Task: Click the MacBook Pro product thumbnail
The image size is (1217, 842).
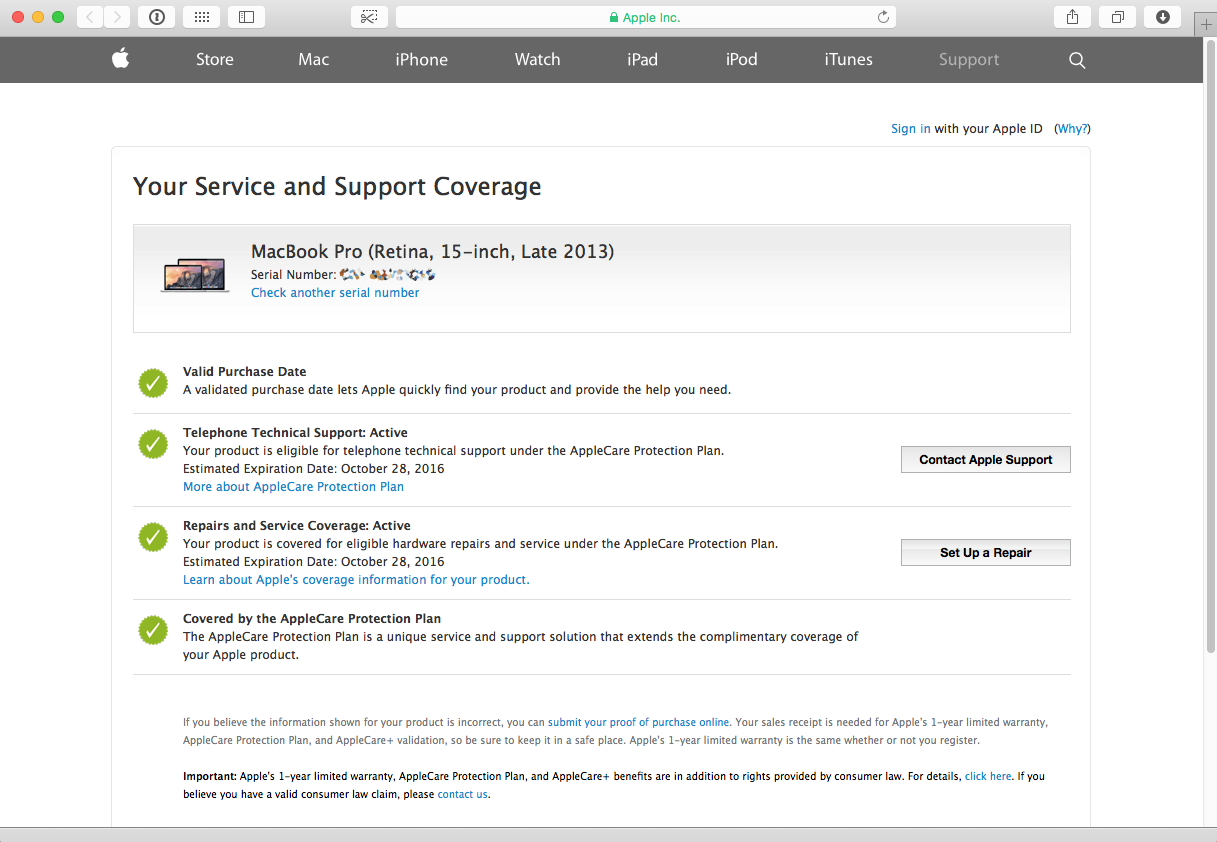Action: coord(195,275)
